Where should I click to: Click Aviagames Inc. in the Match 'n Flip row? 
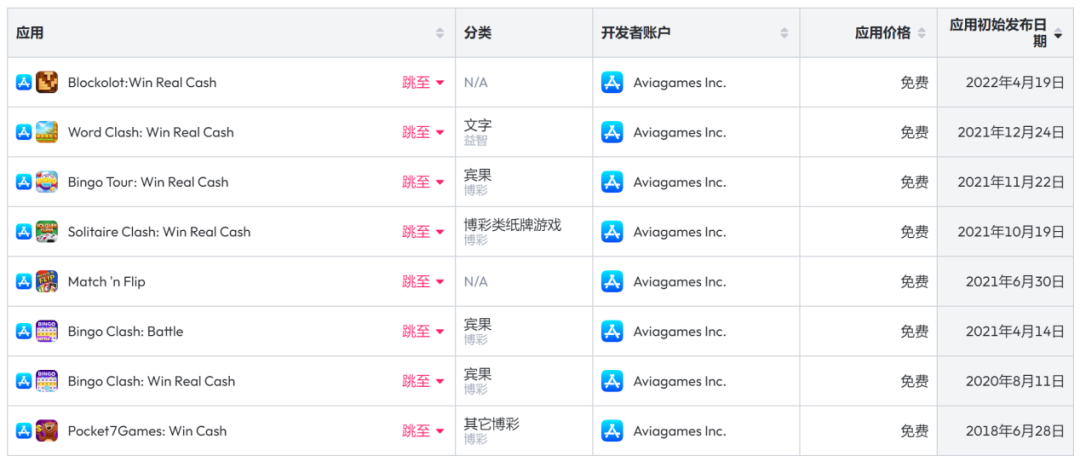(680, 282)
